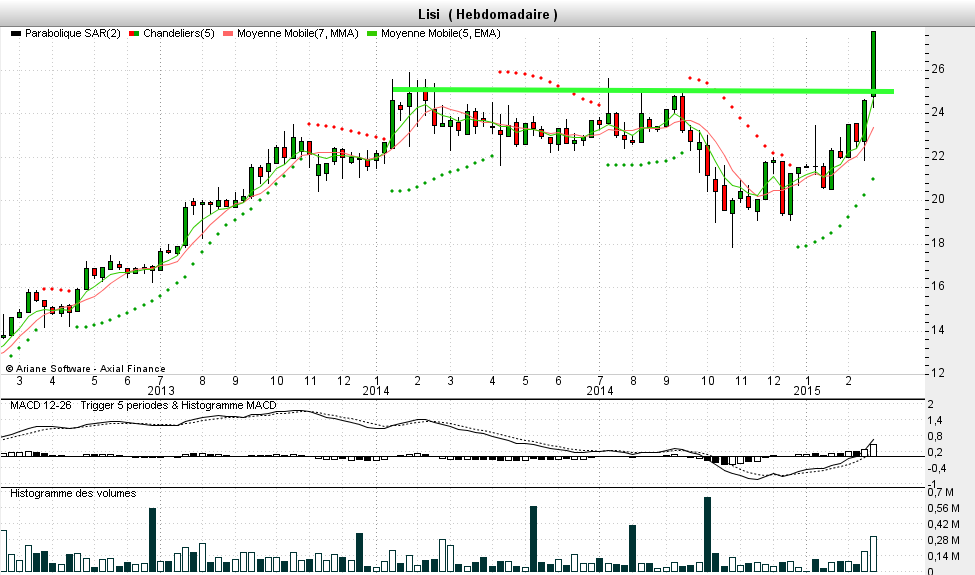This screenshot has width=975, height=575.
Task: Click the 'MACD 12-26' panel title
Action: [x=40, y=405]
